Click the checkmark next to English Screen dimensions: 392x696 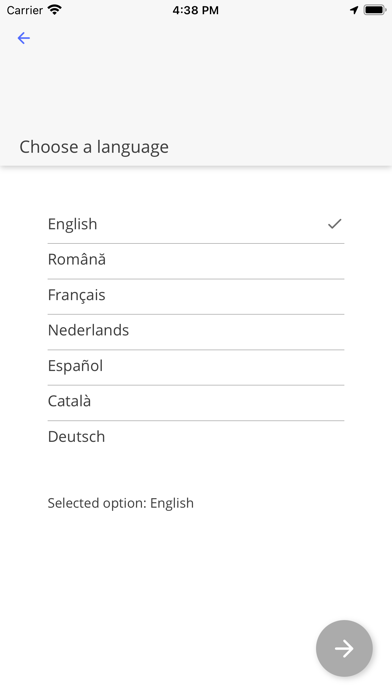coord(335,224)
